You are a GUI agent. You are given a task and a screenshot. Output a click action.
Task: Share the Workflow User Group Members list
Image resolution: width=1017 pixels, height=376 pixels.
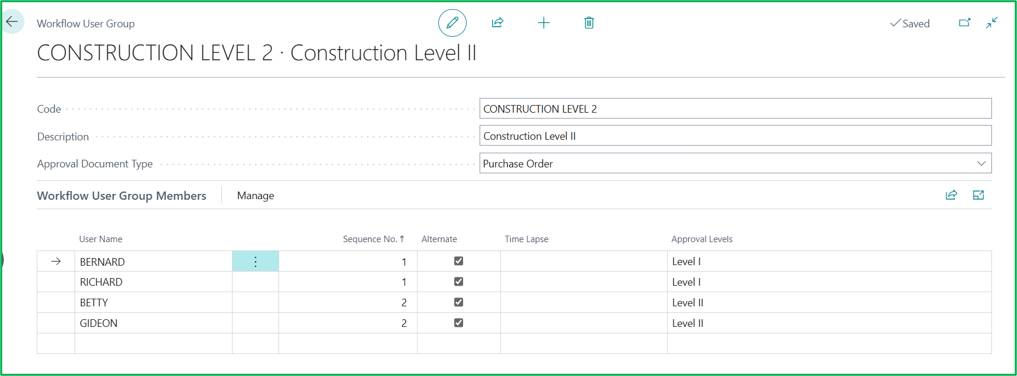click(951, 195)
